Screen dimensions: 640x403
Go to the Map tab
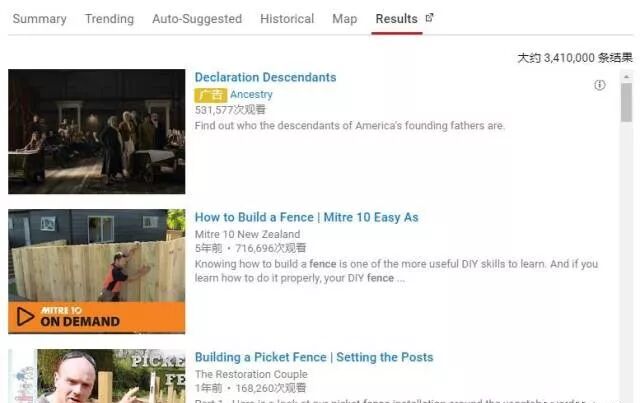(344, 19)
